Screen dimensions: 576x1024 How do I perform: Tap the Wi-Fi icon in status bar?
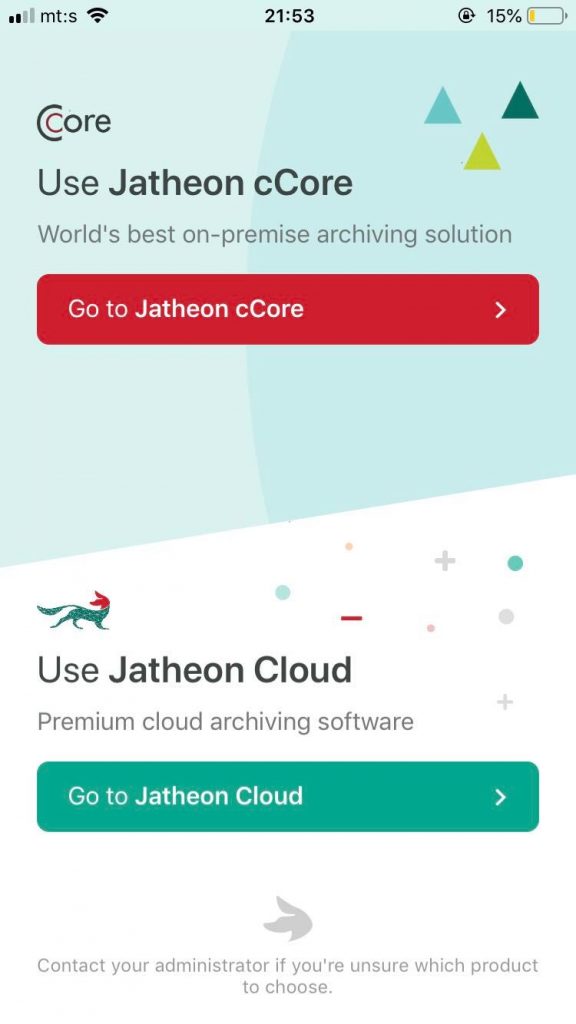(98, 15)
